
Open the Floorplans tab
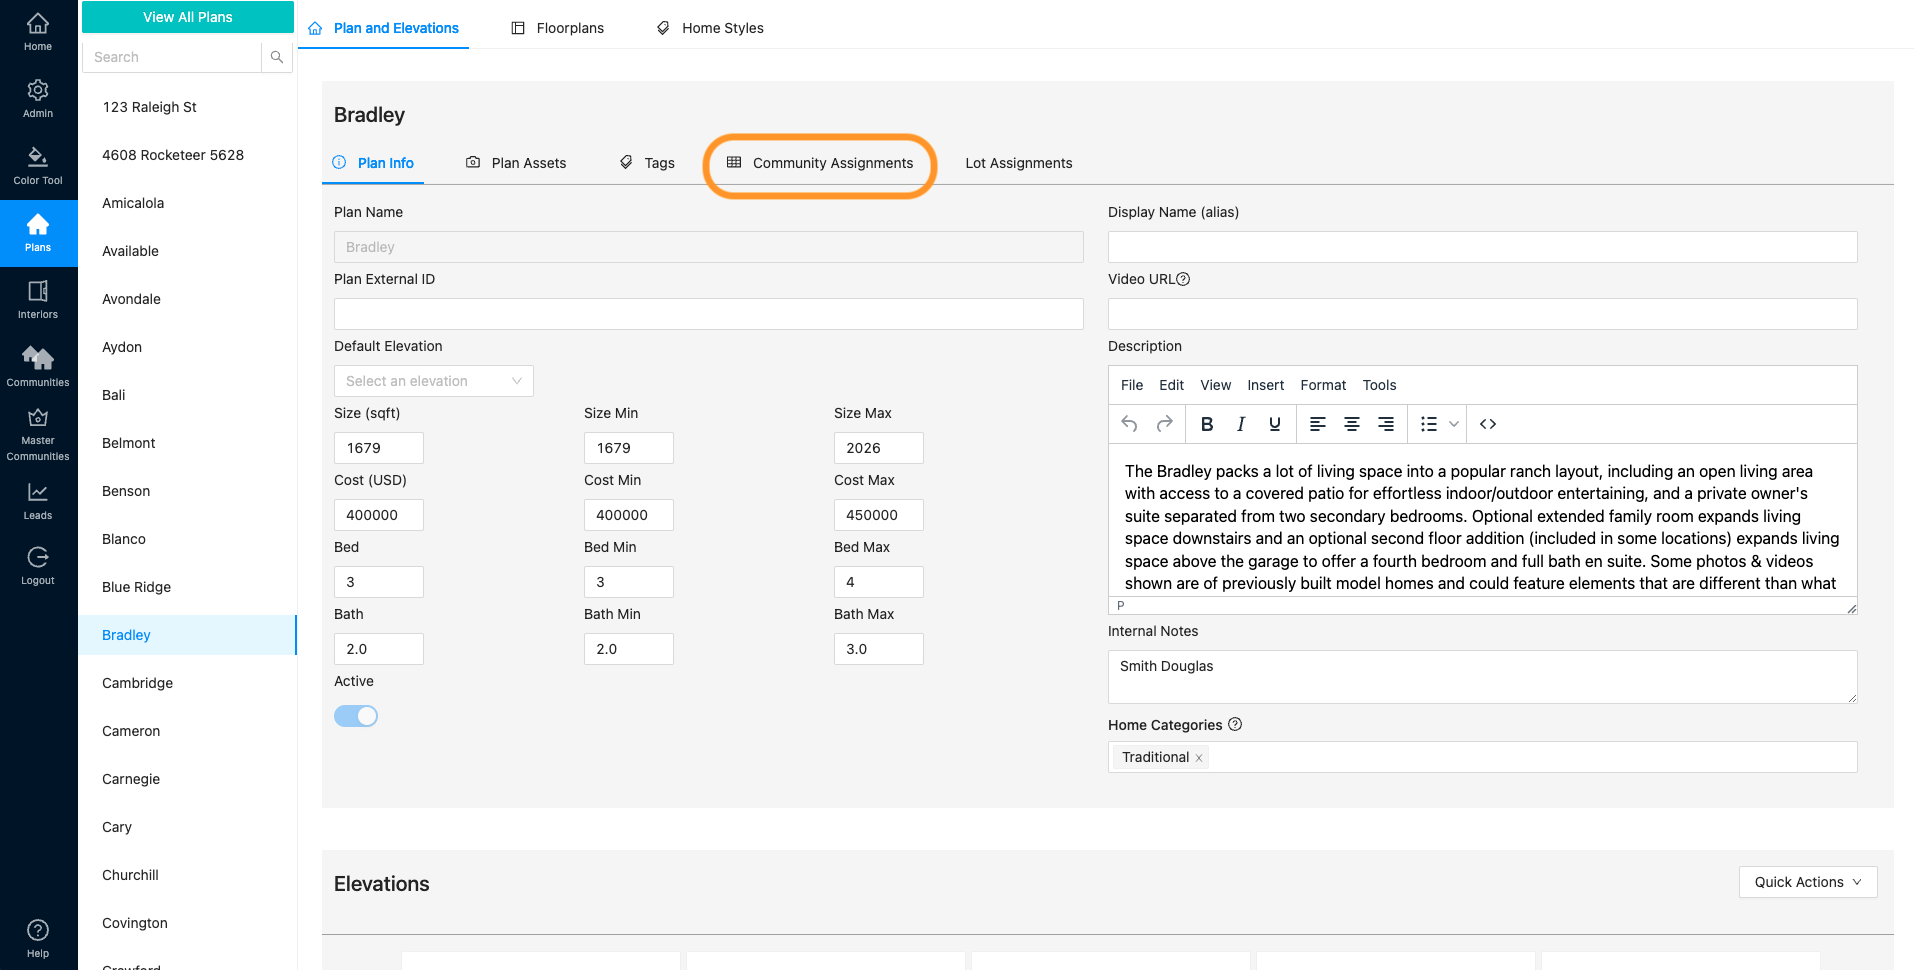(x=558, y=28)
